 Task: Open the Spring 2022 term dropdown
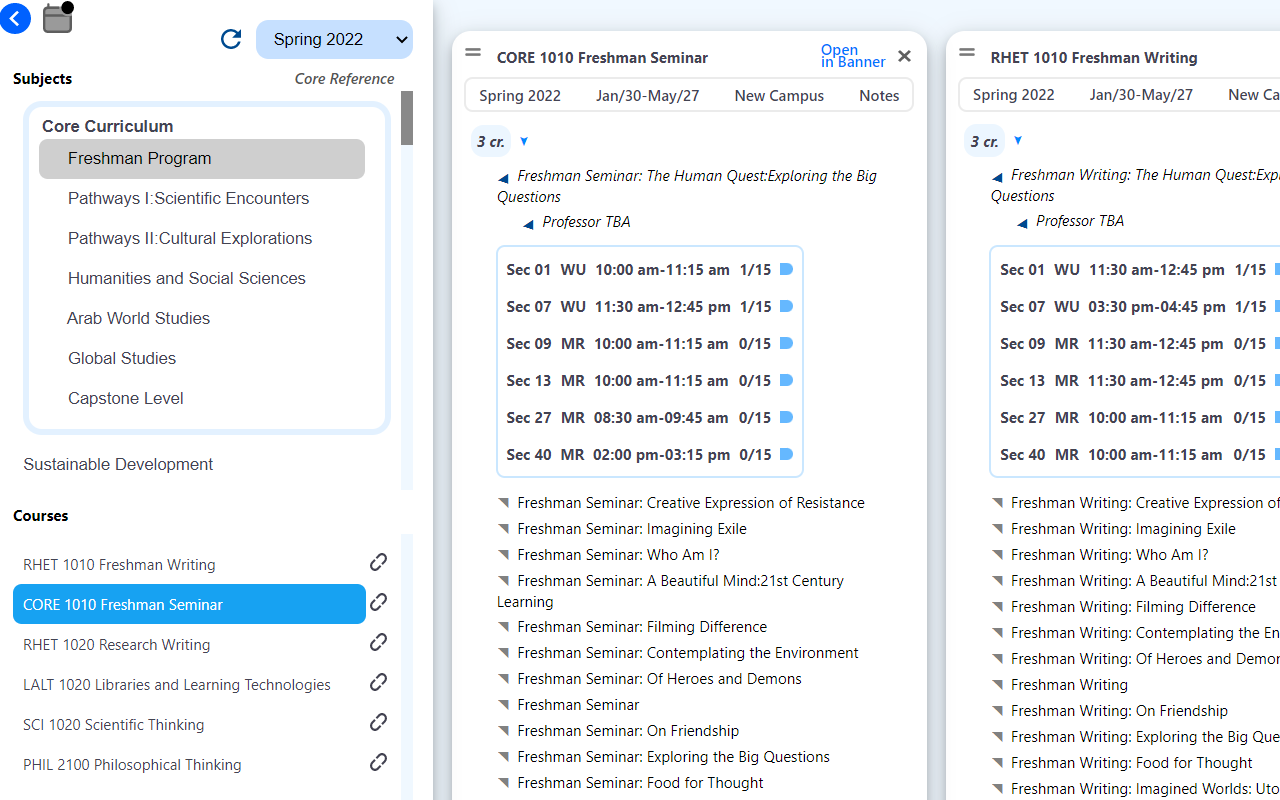pos(334,39)
